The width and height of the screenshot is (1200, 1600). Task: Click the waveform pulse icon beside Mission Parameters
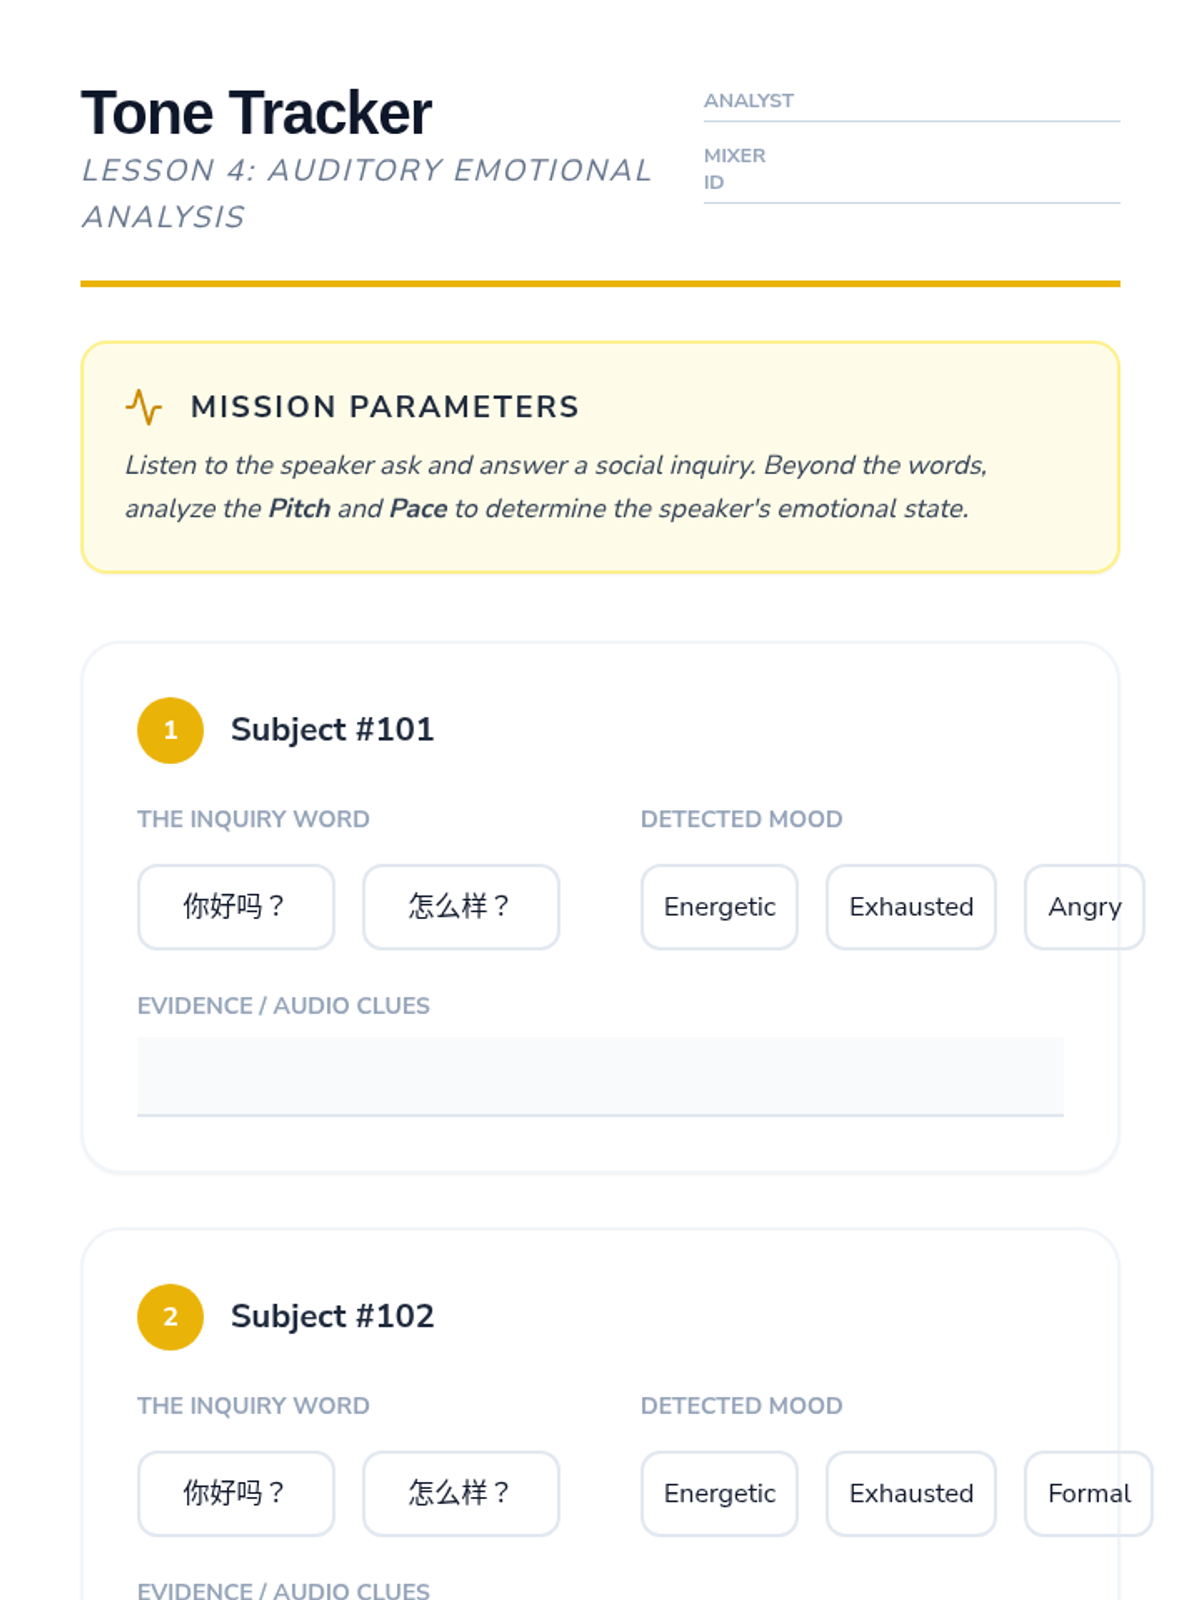pyautogui.click(x=144, y=407)
